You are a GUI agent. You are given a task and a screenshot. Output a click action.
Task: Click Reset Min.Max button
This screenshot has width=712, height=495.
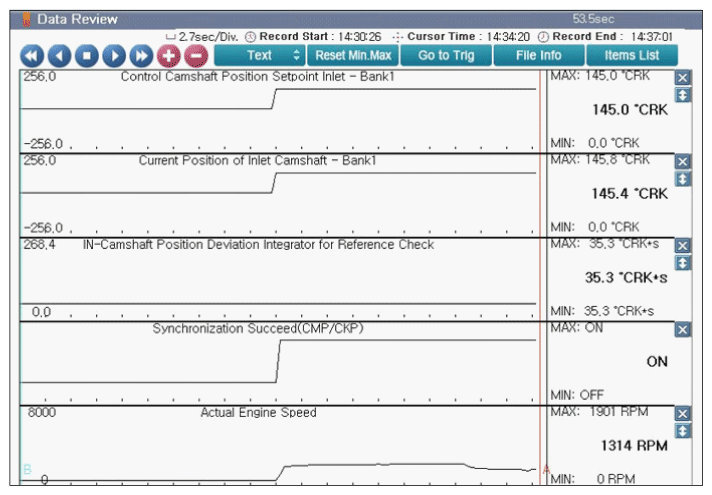[353, 55]
